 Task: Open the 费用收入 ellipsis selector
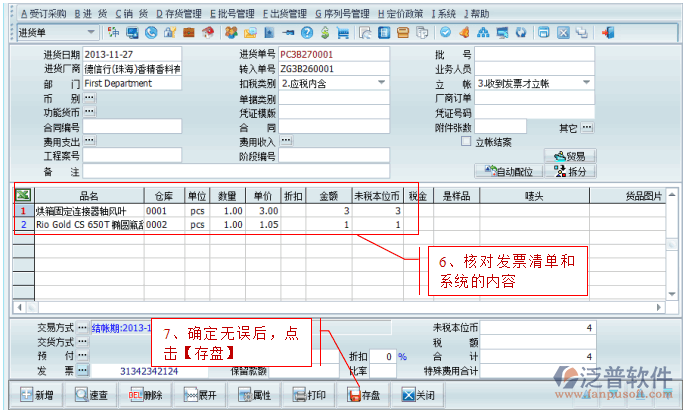point(286,141)
